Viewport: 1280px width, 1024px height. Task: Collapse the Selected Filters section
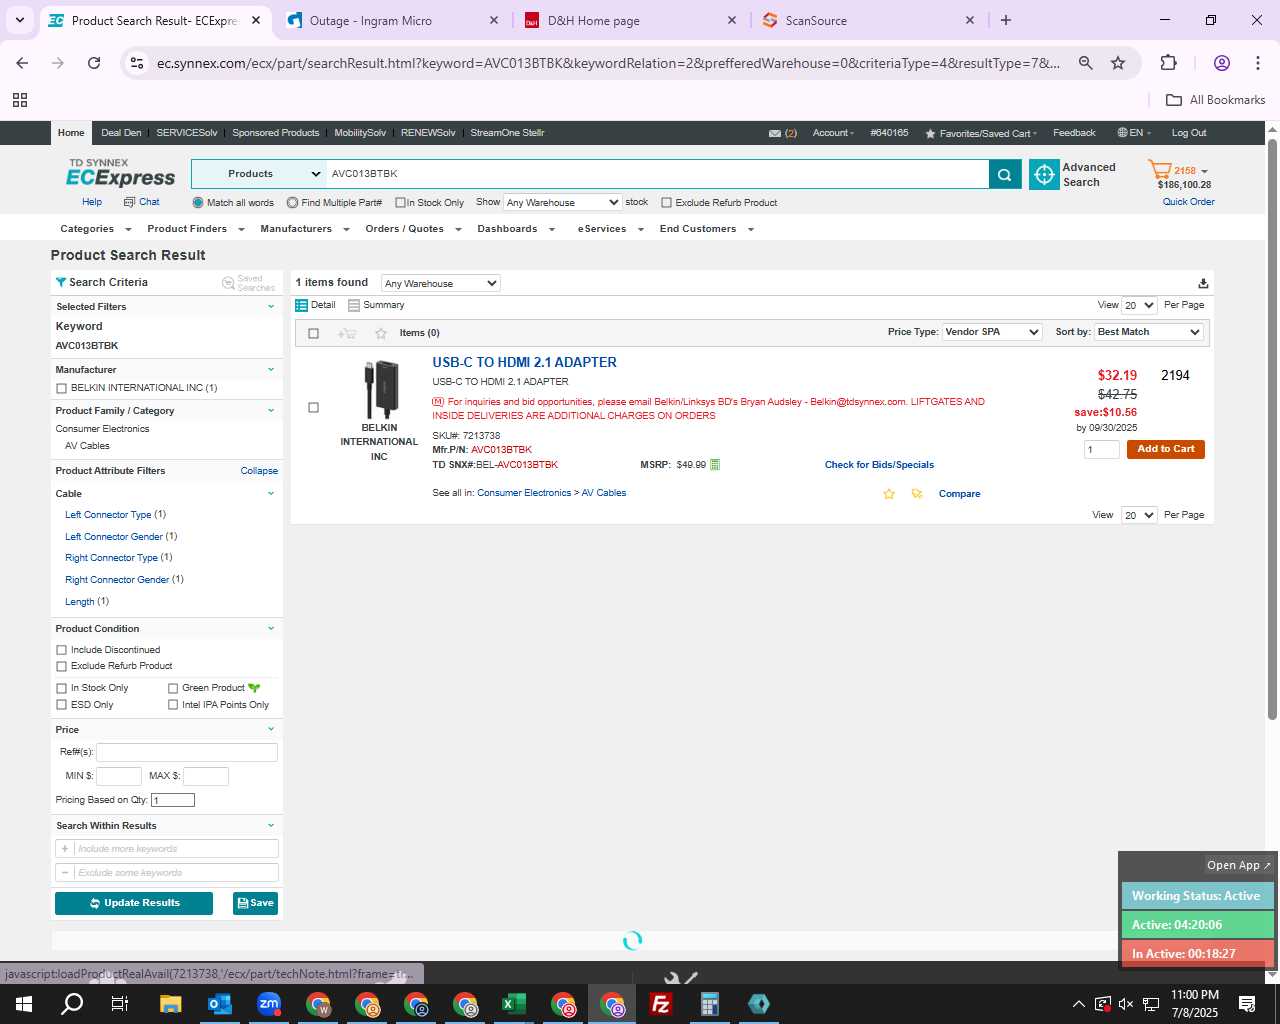tap(270, 307)
